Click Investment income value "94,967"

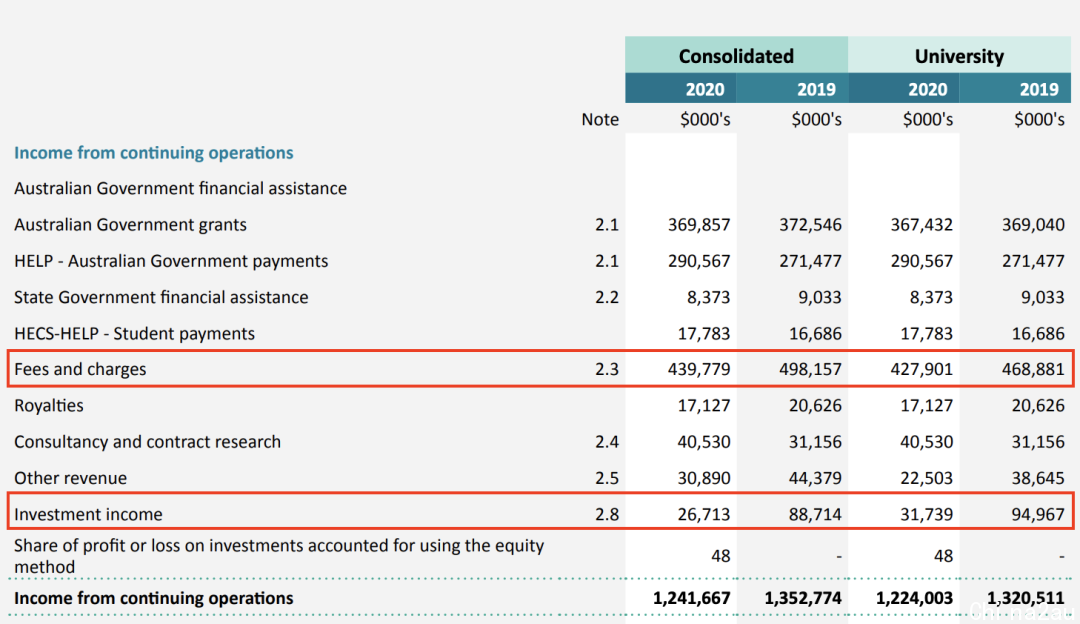1038,514
